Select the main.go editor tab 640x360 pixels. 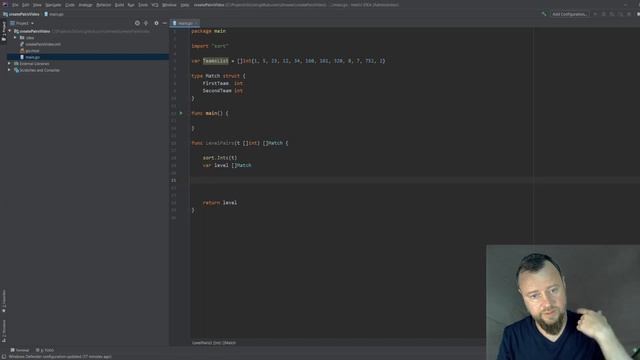pos(185,23)
